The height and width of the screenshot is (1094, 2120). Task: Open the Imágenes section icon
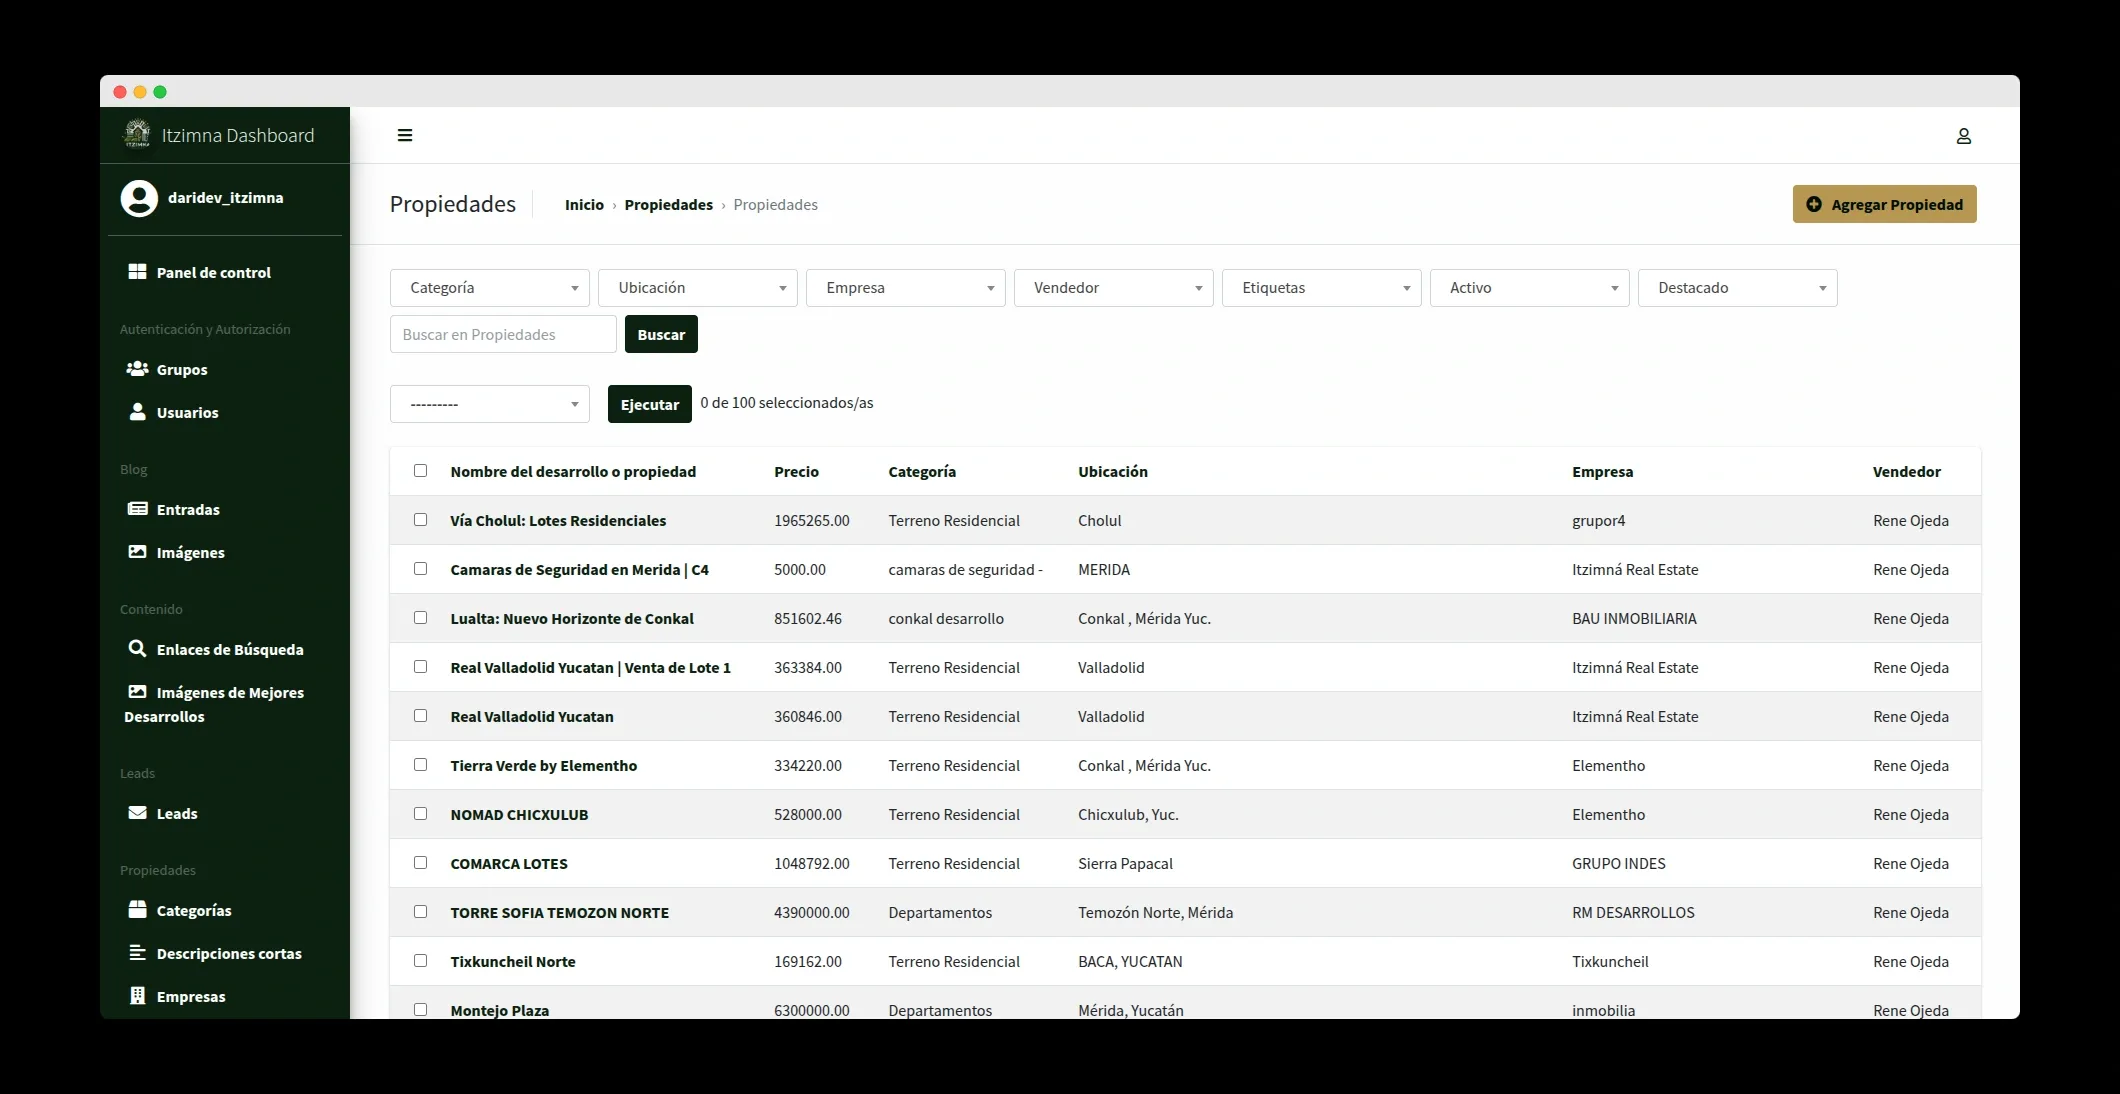click(x=137, y=552)
